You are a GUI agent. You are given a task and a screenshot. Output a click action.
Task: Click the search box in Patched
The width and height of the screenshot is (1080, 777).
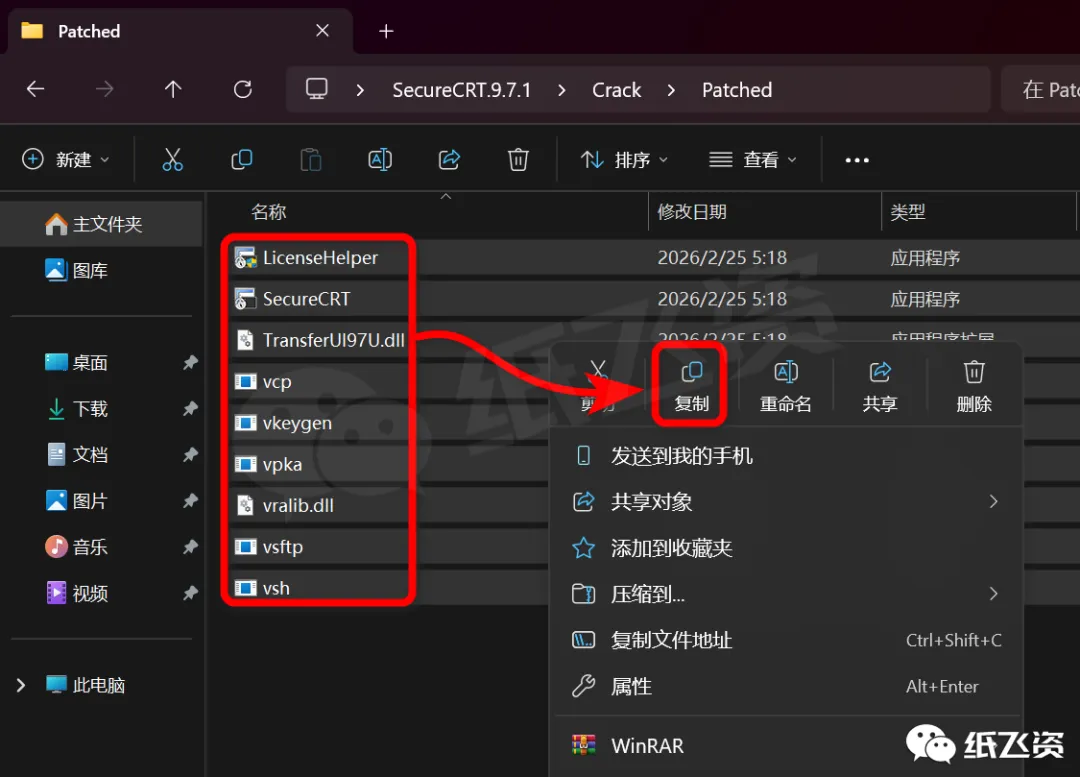tap(1041, 90)
